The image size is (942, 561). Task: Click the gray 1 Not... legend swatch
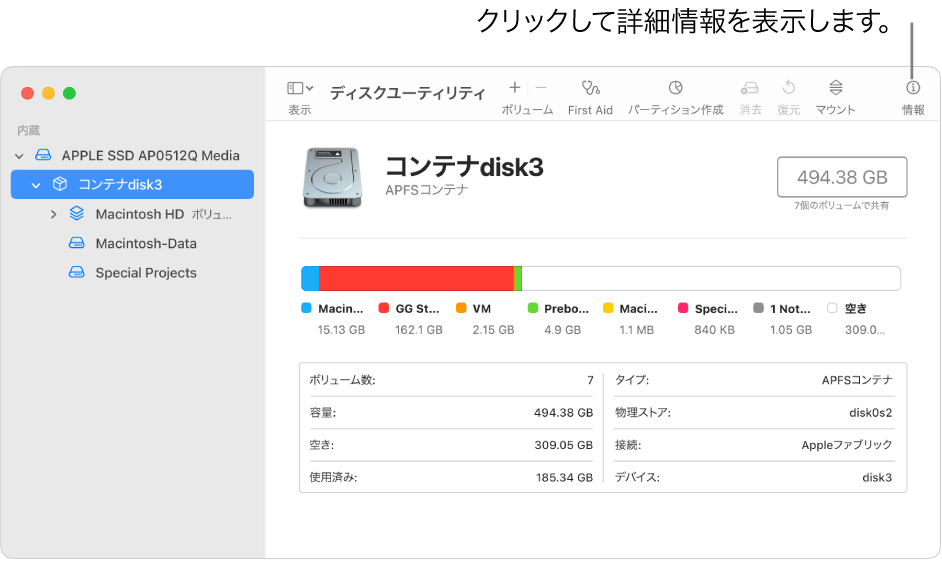[x=758, y=308]
